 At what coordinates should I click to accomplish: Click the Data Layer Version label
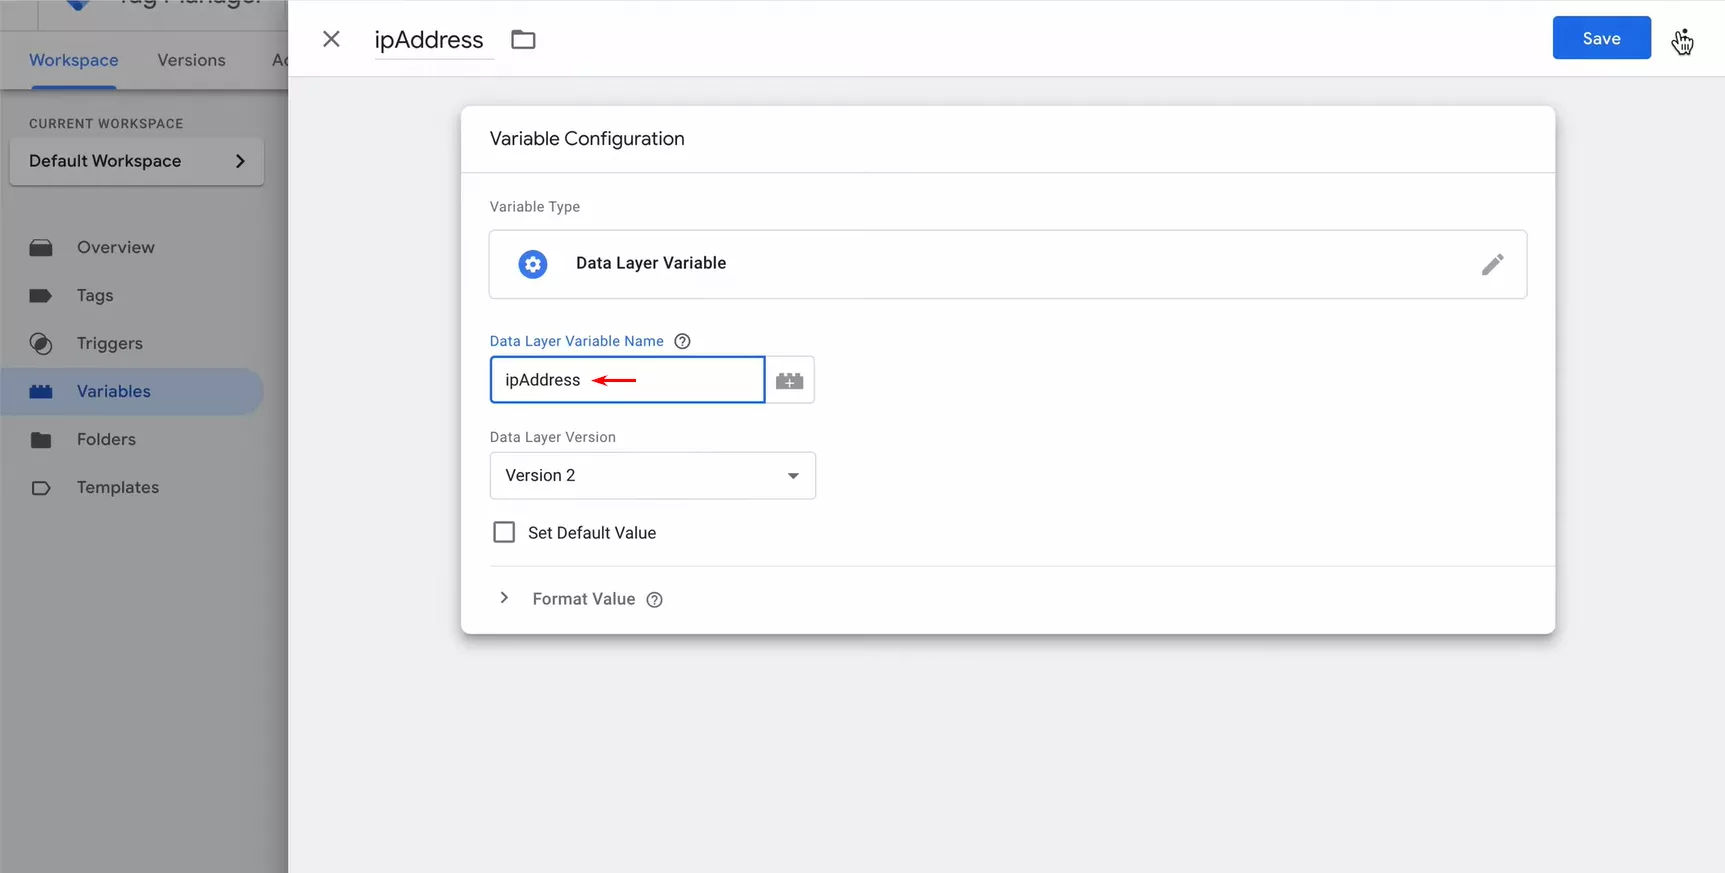pos(553,437)
